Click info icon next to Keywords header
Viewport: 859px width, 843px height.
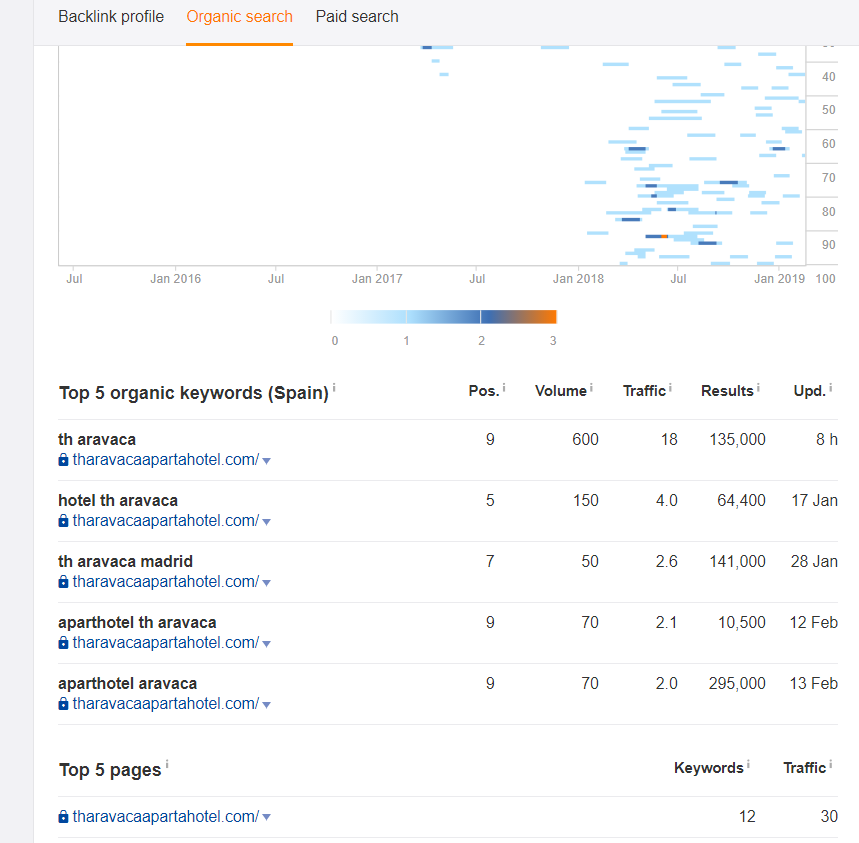click(748, 764)
